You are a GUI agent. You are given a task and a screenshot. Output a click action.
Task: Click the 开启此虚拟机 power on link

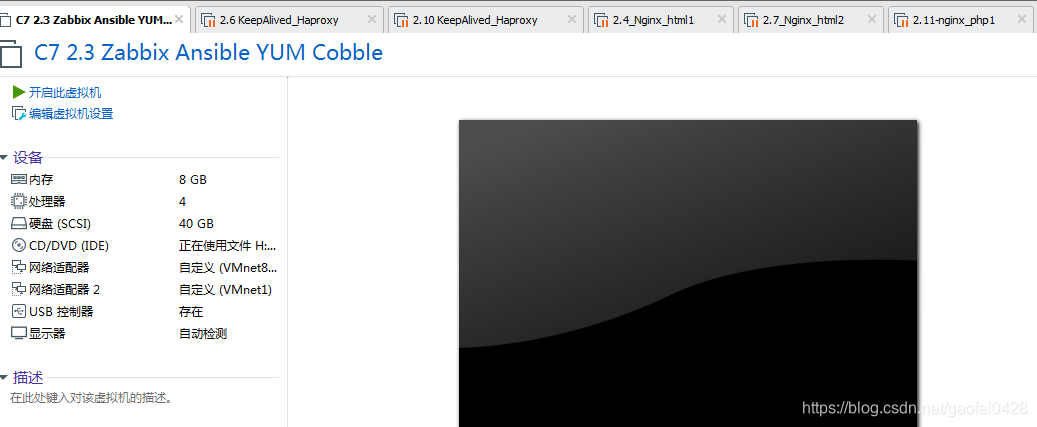[65, 93]
